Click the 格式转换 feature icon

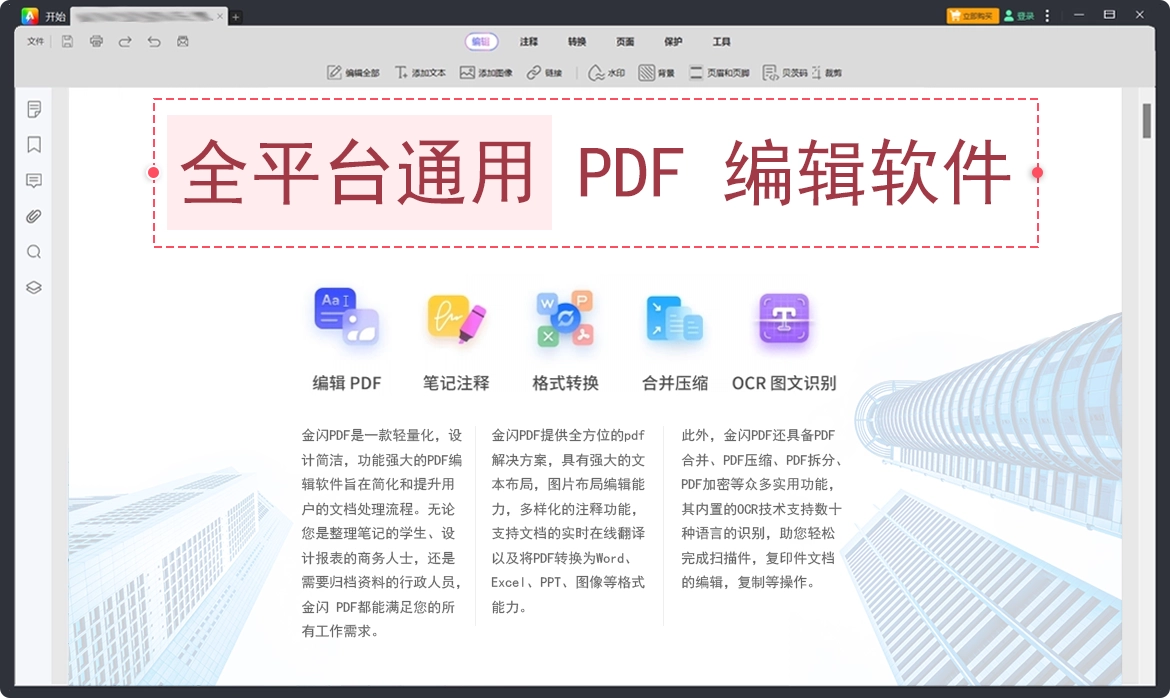[x=565, y=319]
